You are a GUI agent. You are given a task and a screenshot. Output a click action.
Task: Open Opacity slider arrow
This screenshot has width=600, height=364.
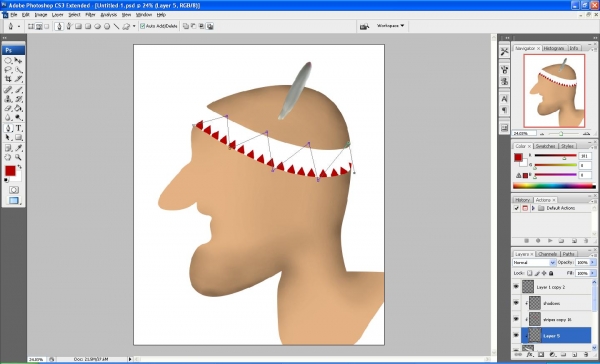tap(593, 263)
